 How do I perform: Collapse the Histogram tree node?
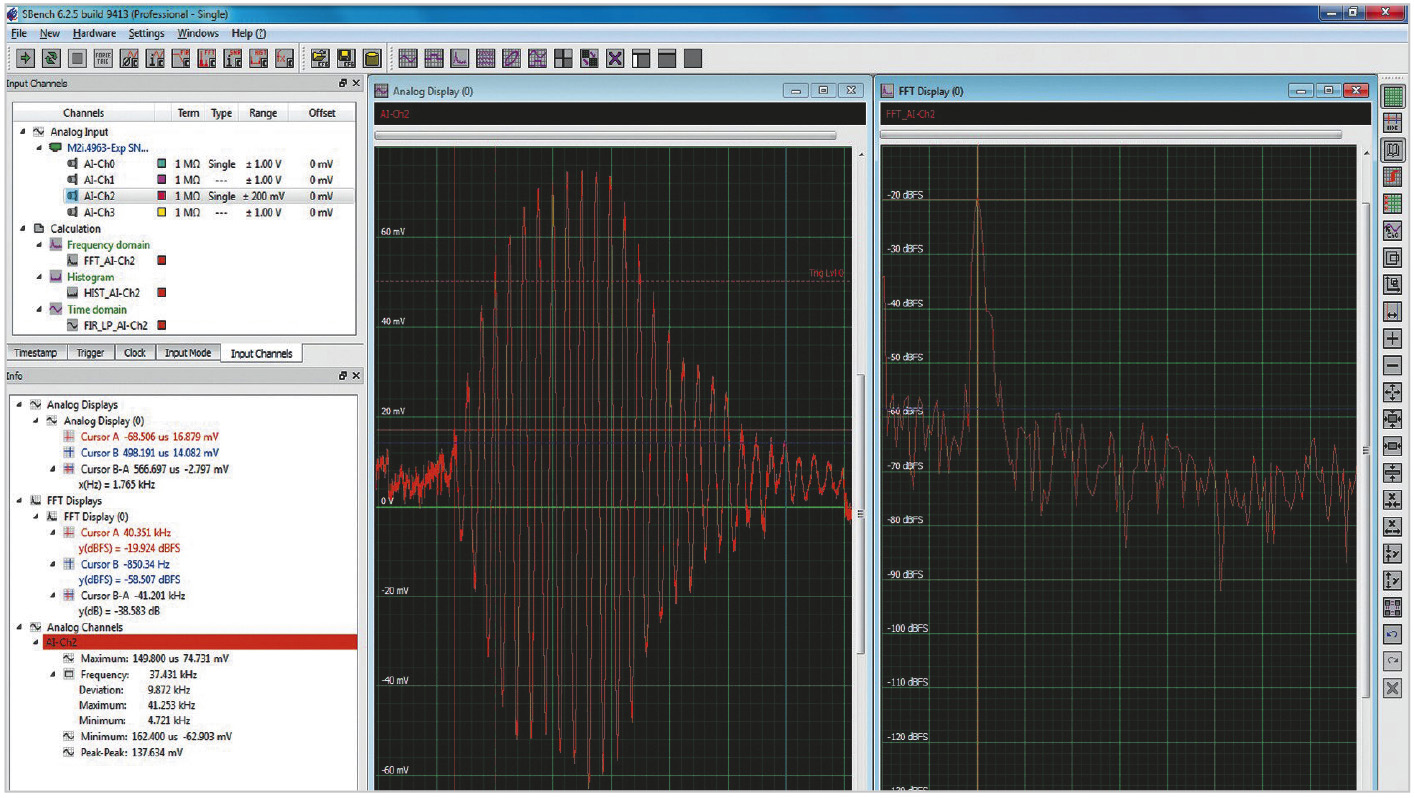click(x=39, y=277)
